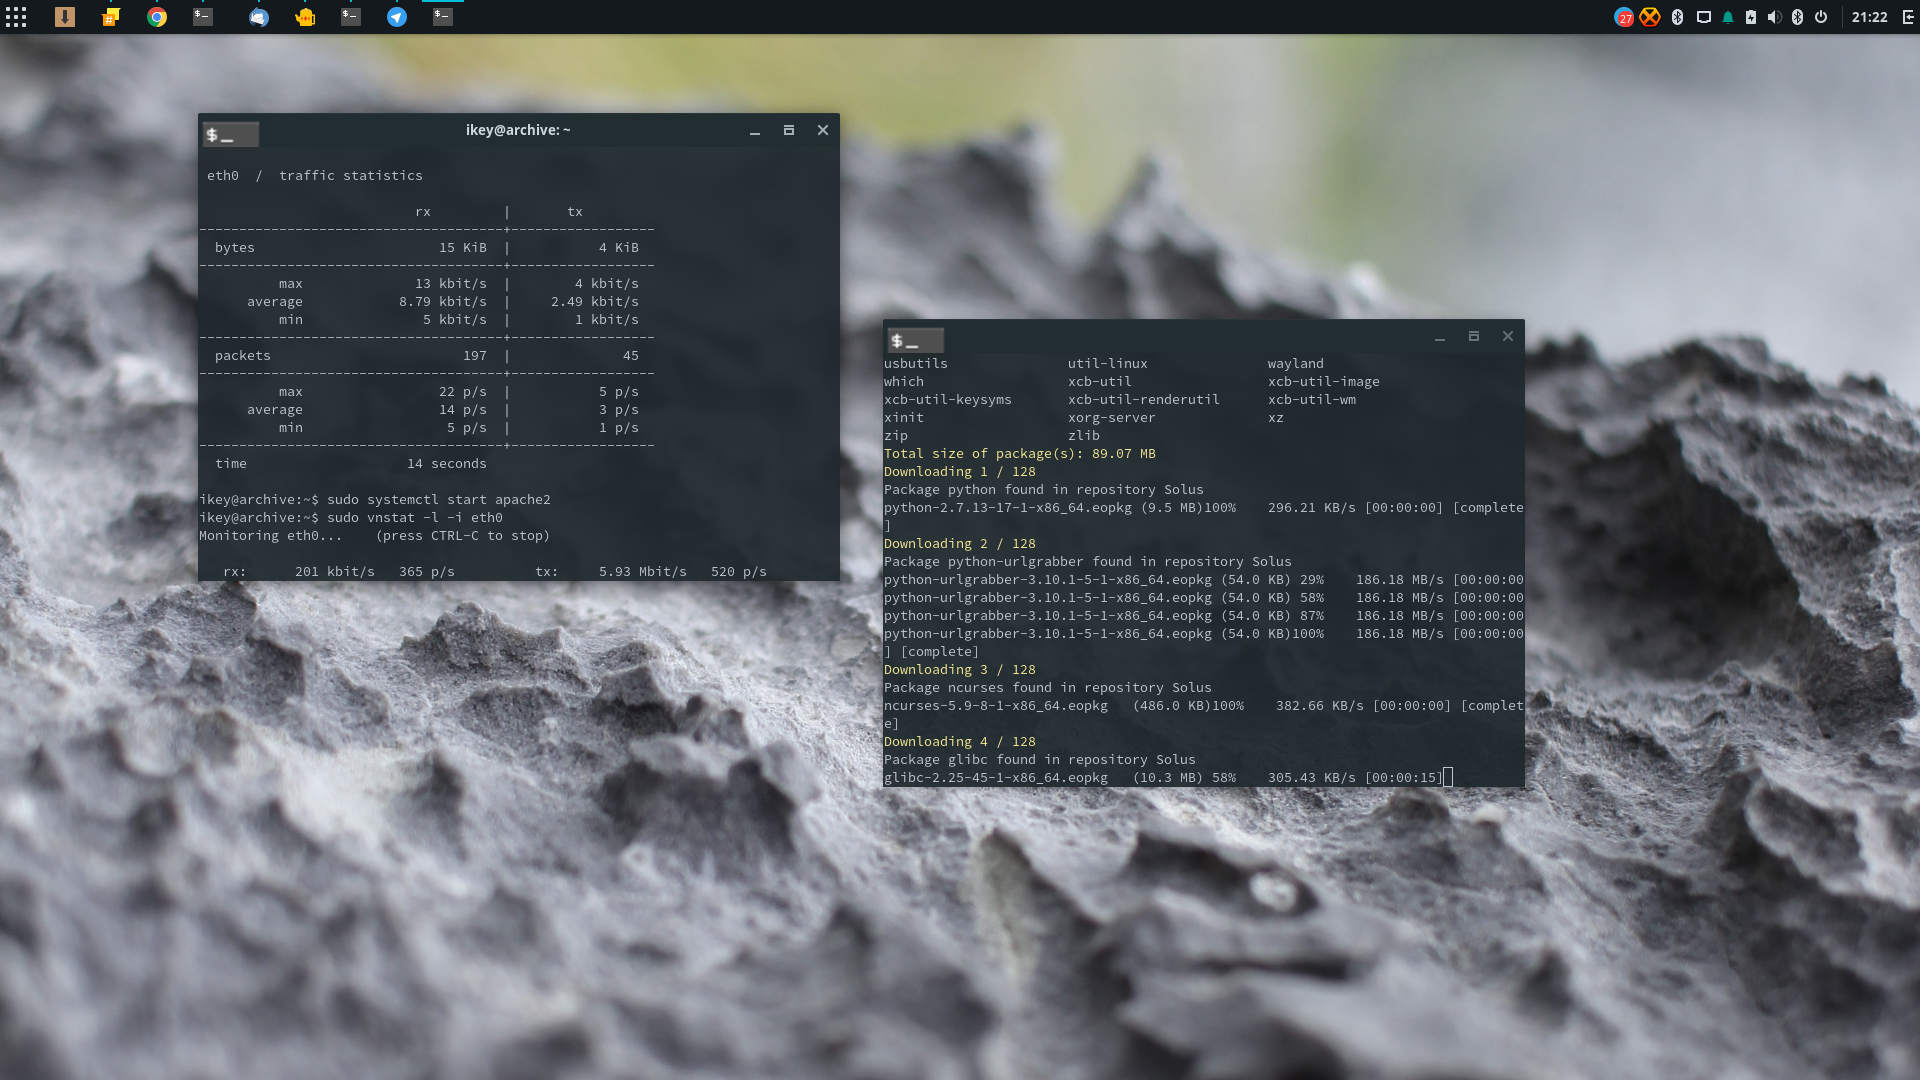Click the ikey@archive: ~ window title
1920x1080 pixels.
pos(518,130)
